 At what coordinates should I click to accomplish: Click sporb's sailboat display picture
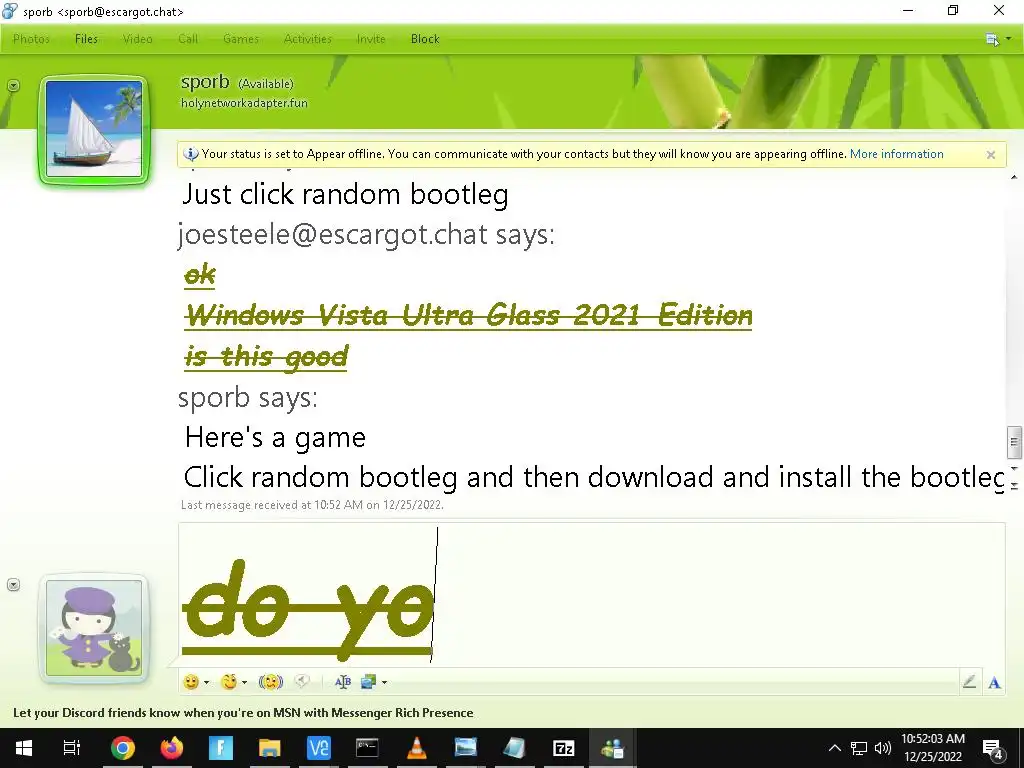coord(94,129)
